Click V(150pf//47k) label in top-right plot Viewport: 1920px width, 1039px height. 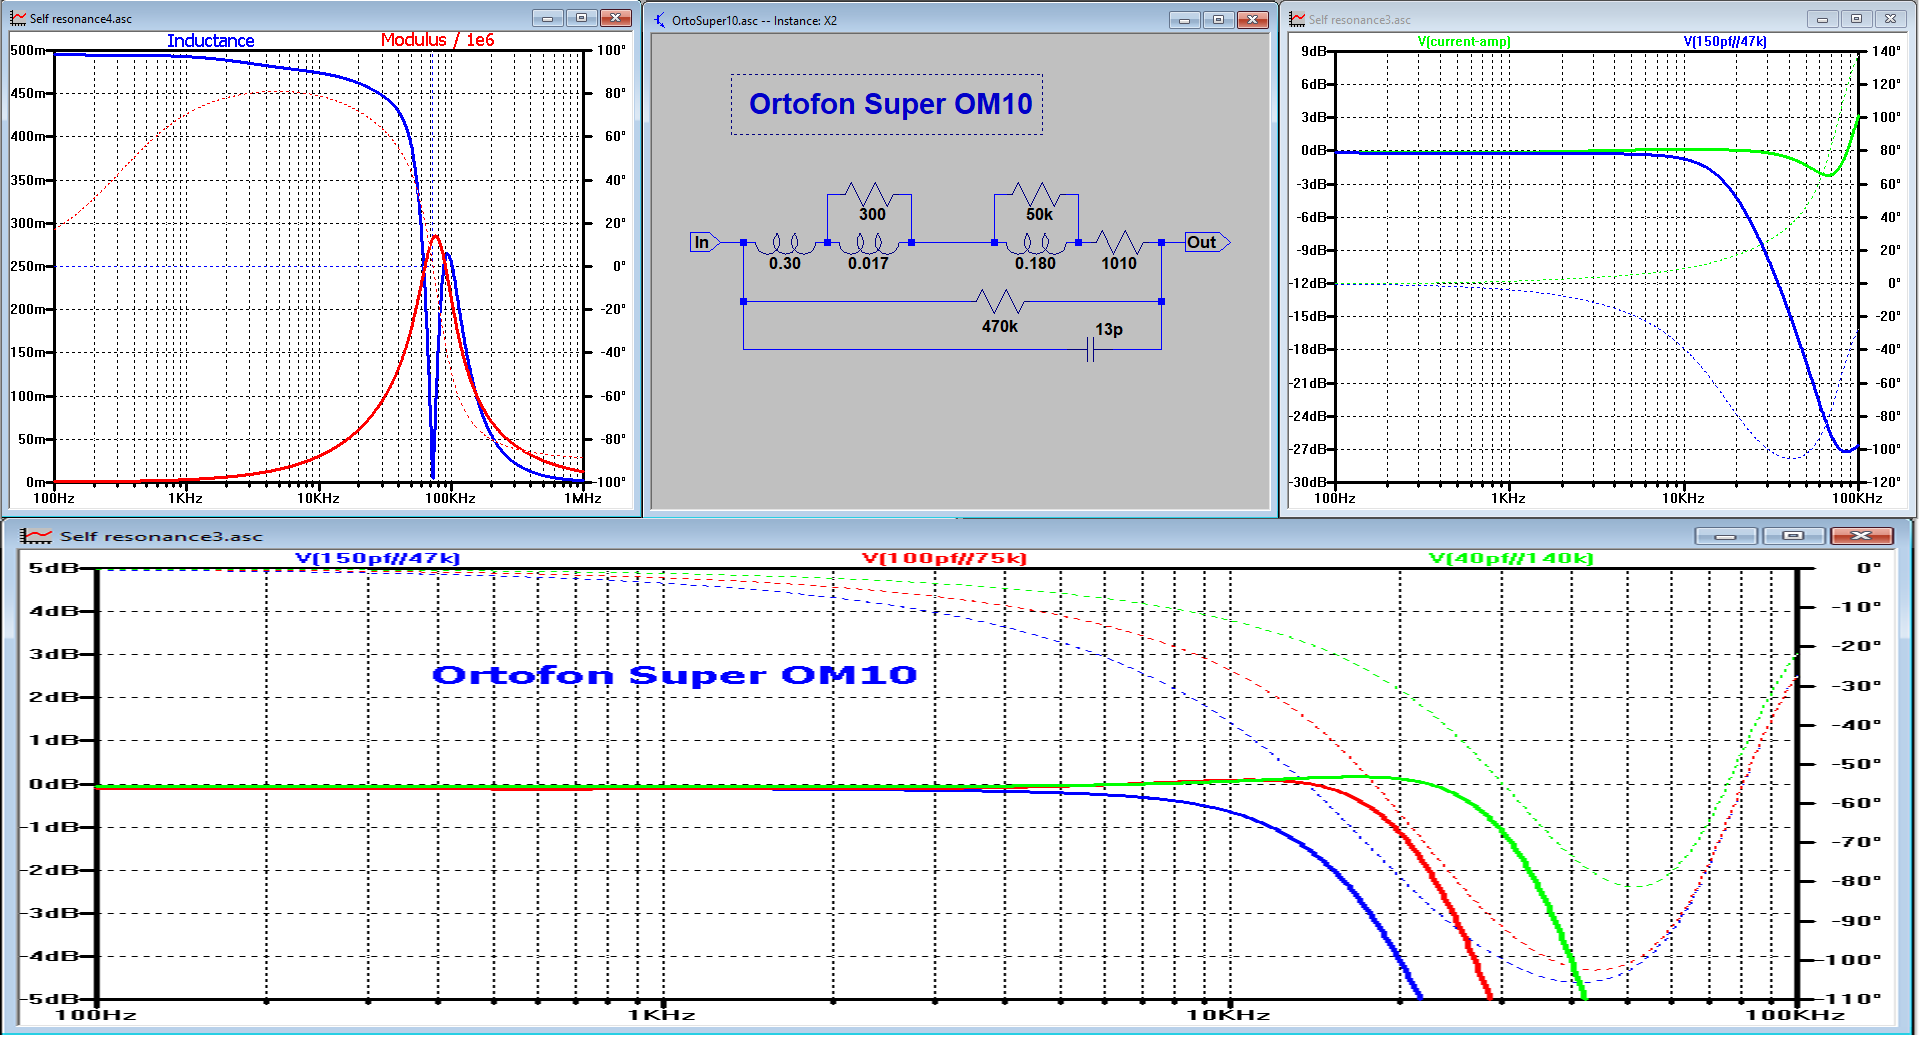click(1725, 42)
